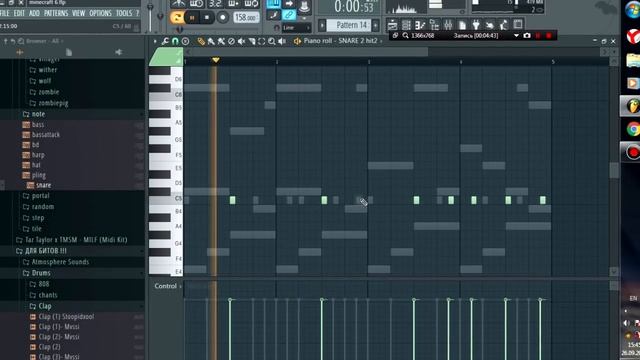The image size is (640, 360).
Task: Select the Slice tool in piano roll
Action: coord(252,41)
